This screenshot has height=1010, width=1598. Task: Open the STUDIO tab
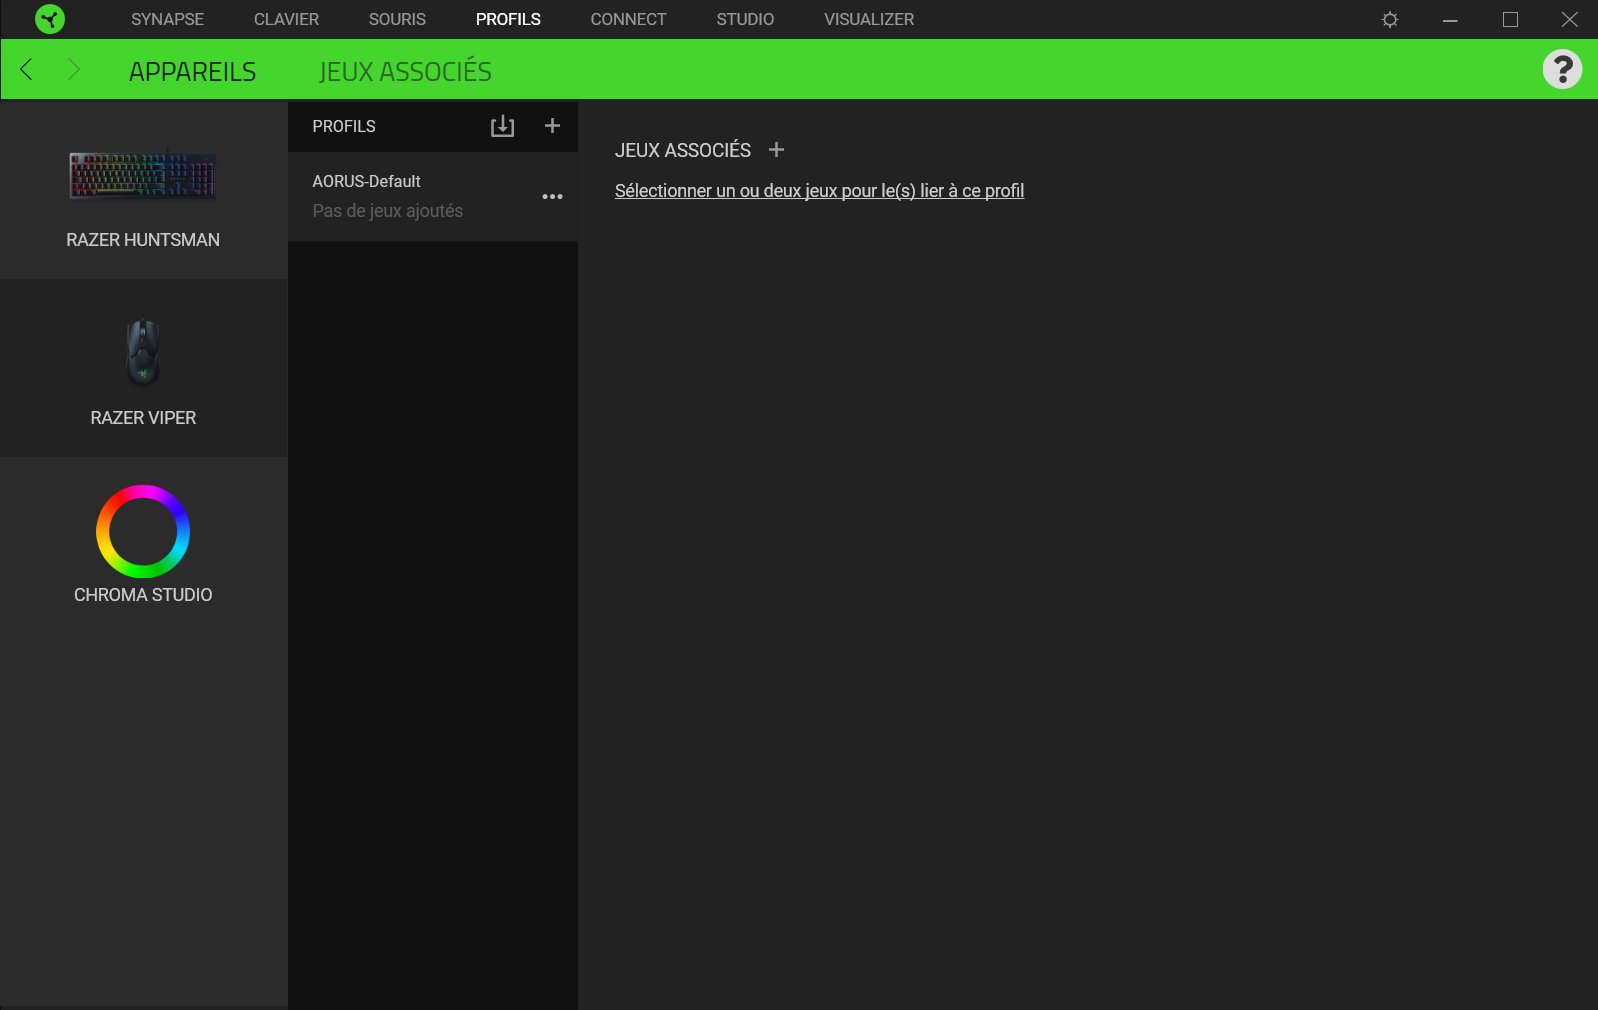(x=745, y=19)
